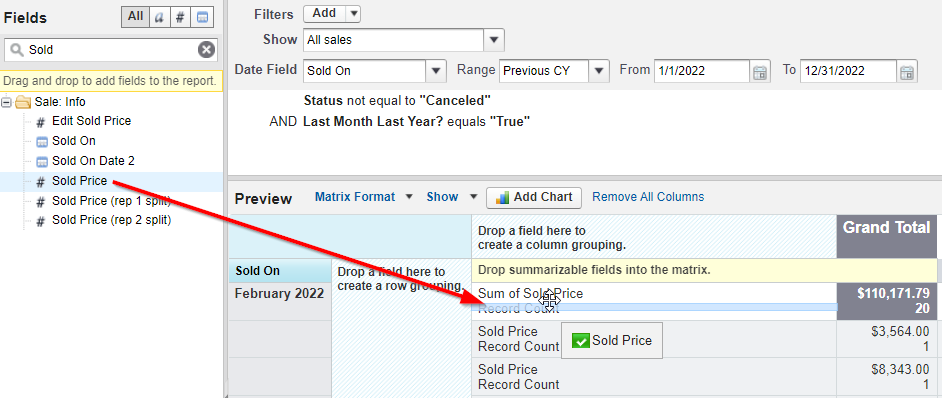942x398 pixels.
Task: Select Sold Price (rep 2 split) field
Action: click(111, 220)
